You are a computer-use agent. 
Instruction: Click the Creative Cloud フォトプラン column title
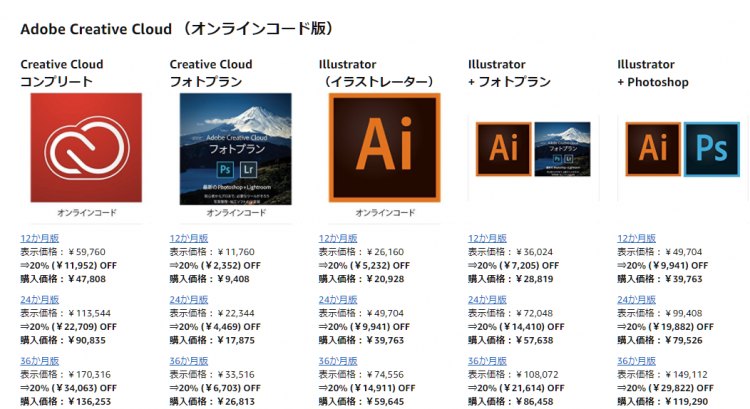(211, 73)
